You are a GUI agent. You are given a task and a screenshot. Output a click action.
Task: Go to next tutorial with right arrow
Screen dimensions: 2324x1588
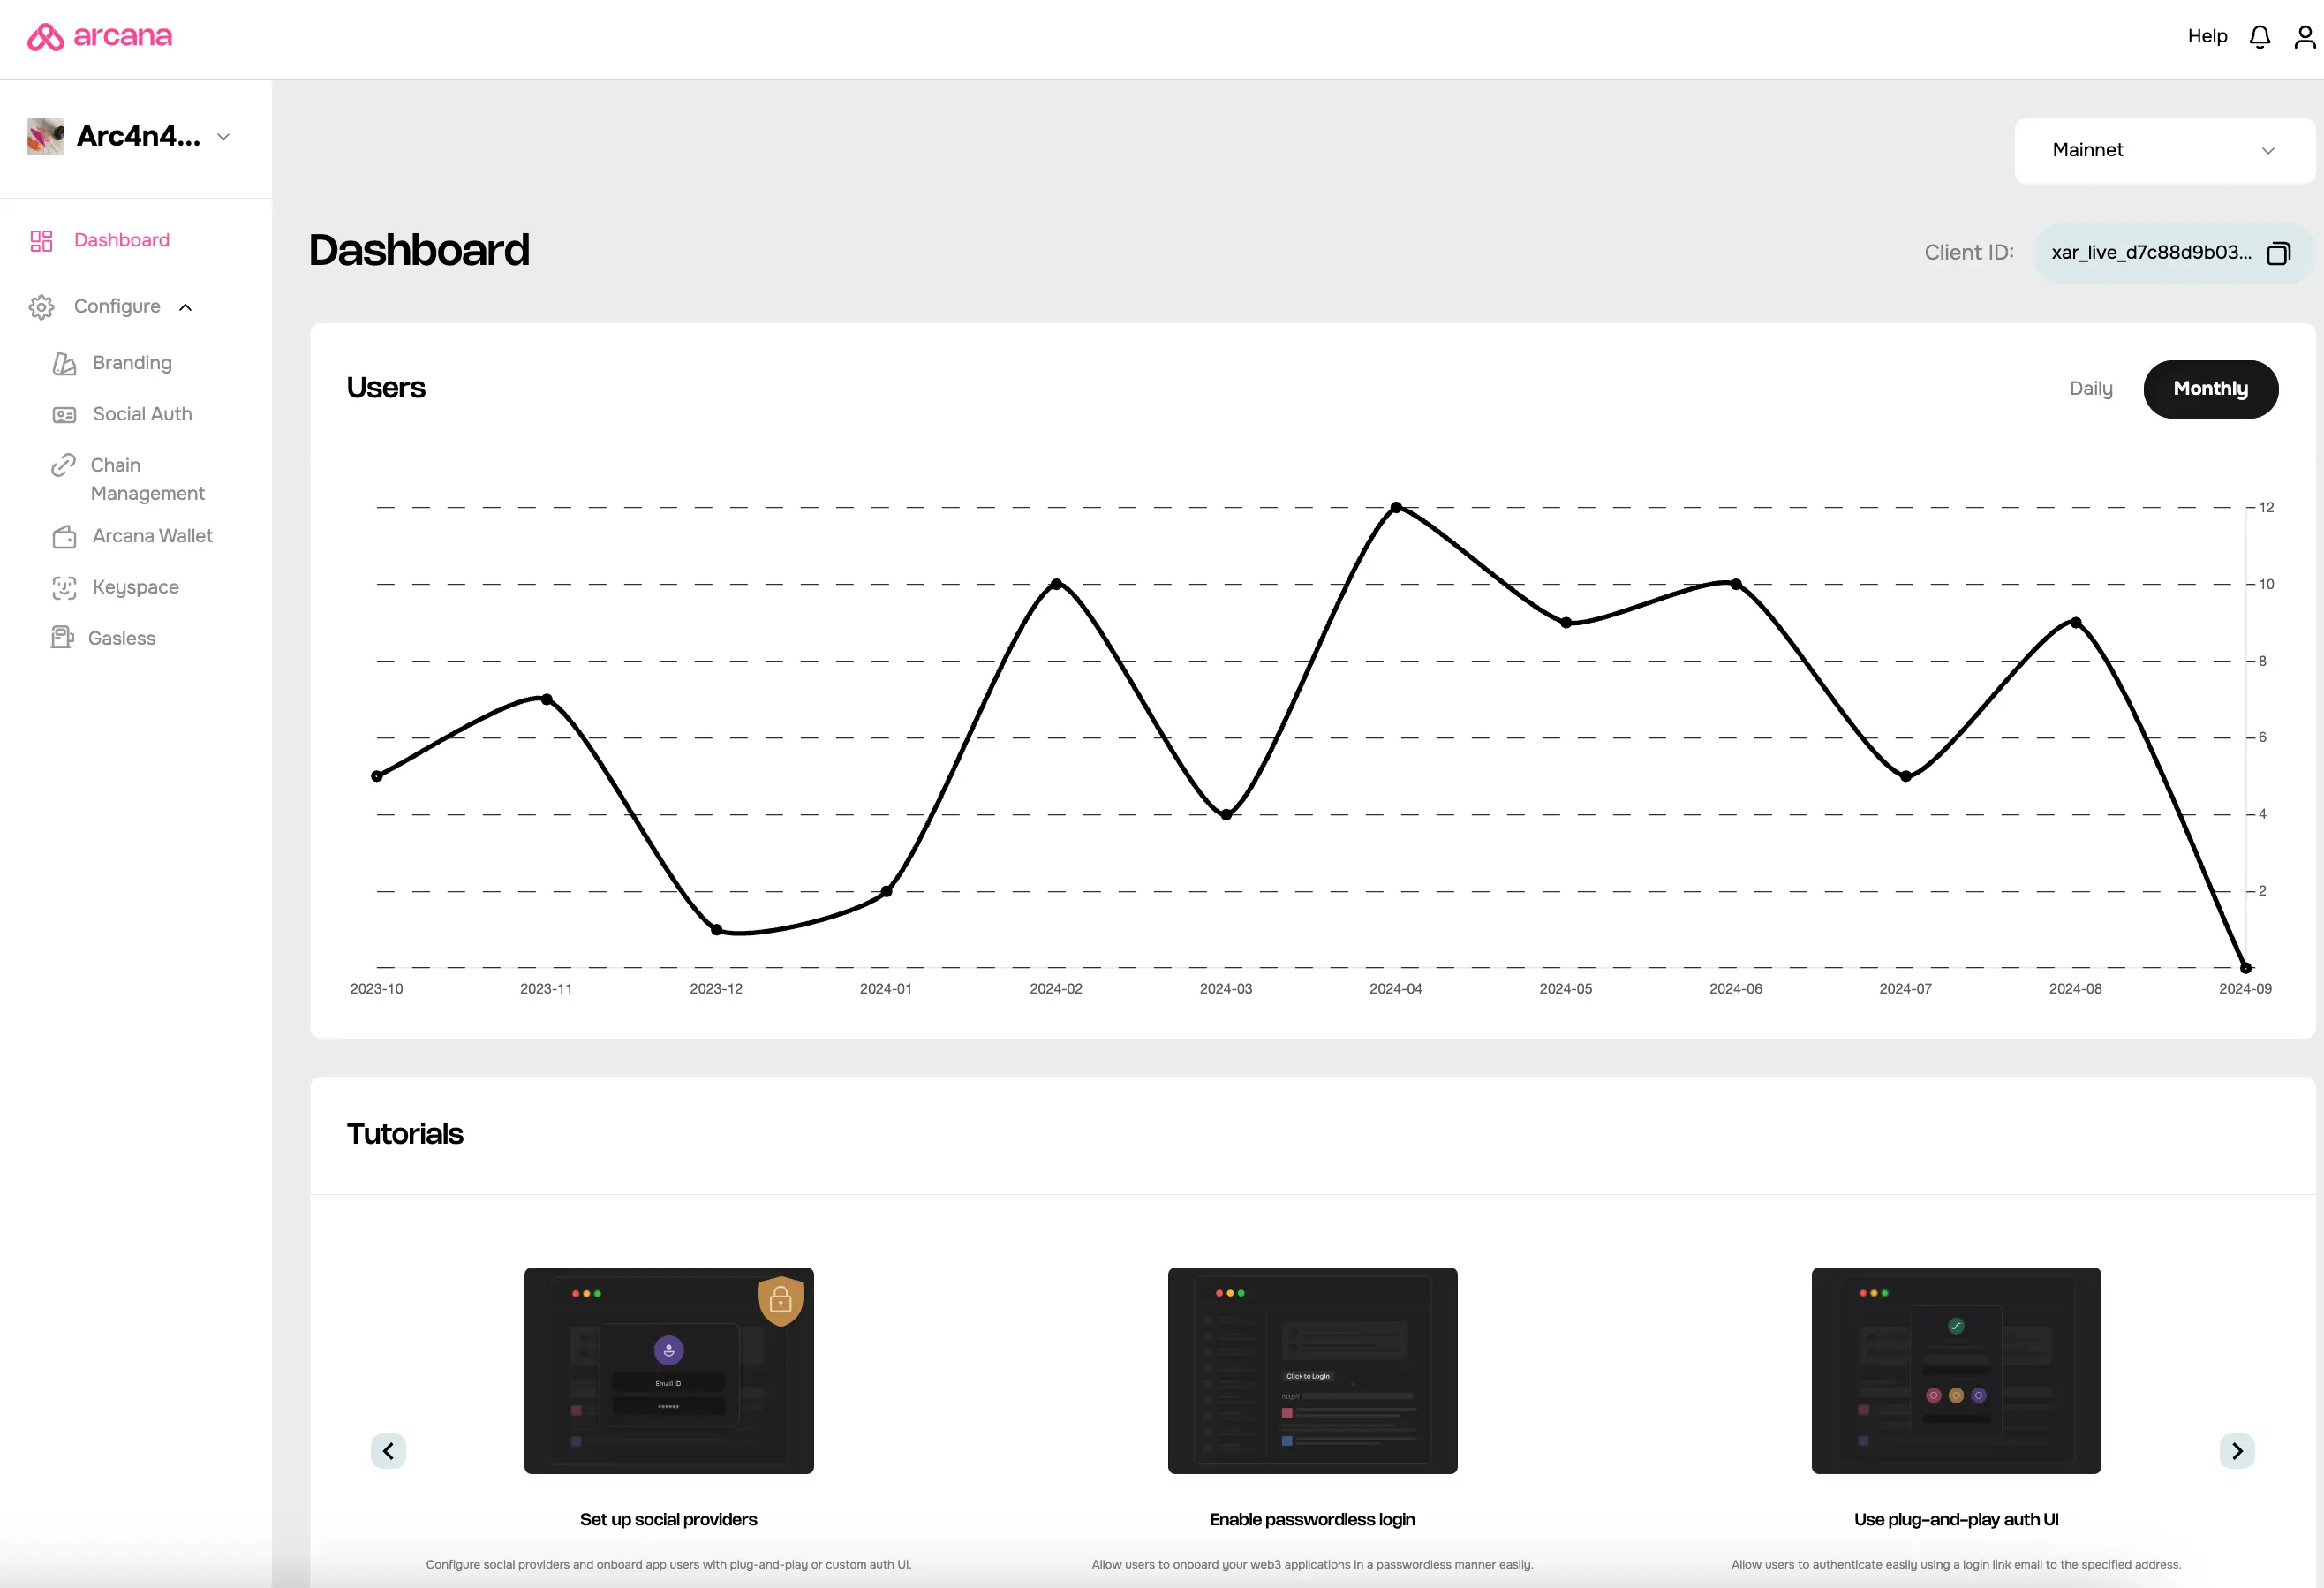click(2237, 1451)
